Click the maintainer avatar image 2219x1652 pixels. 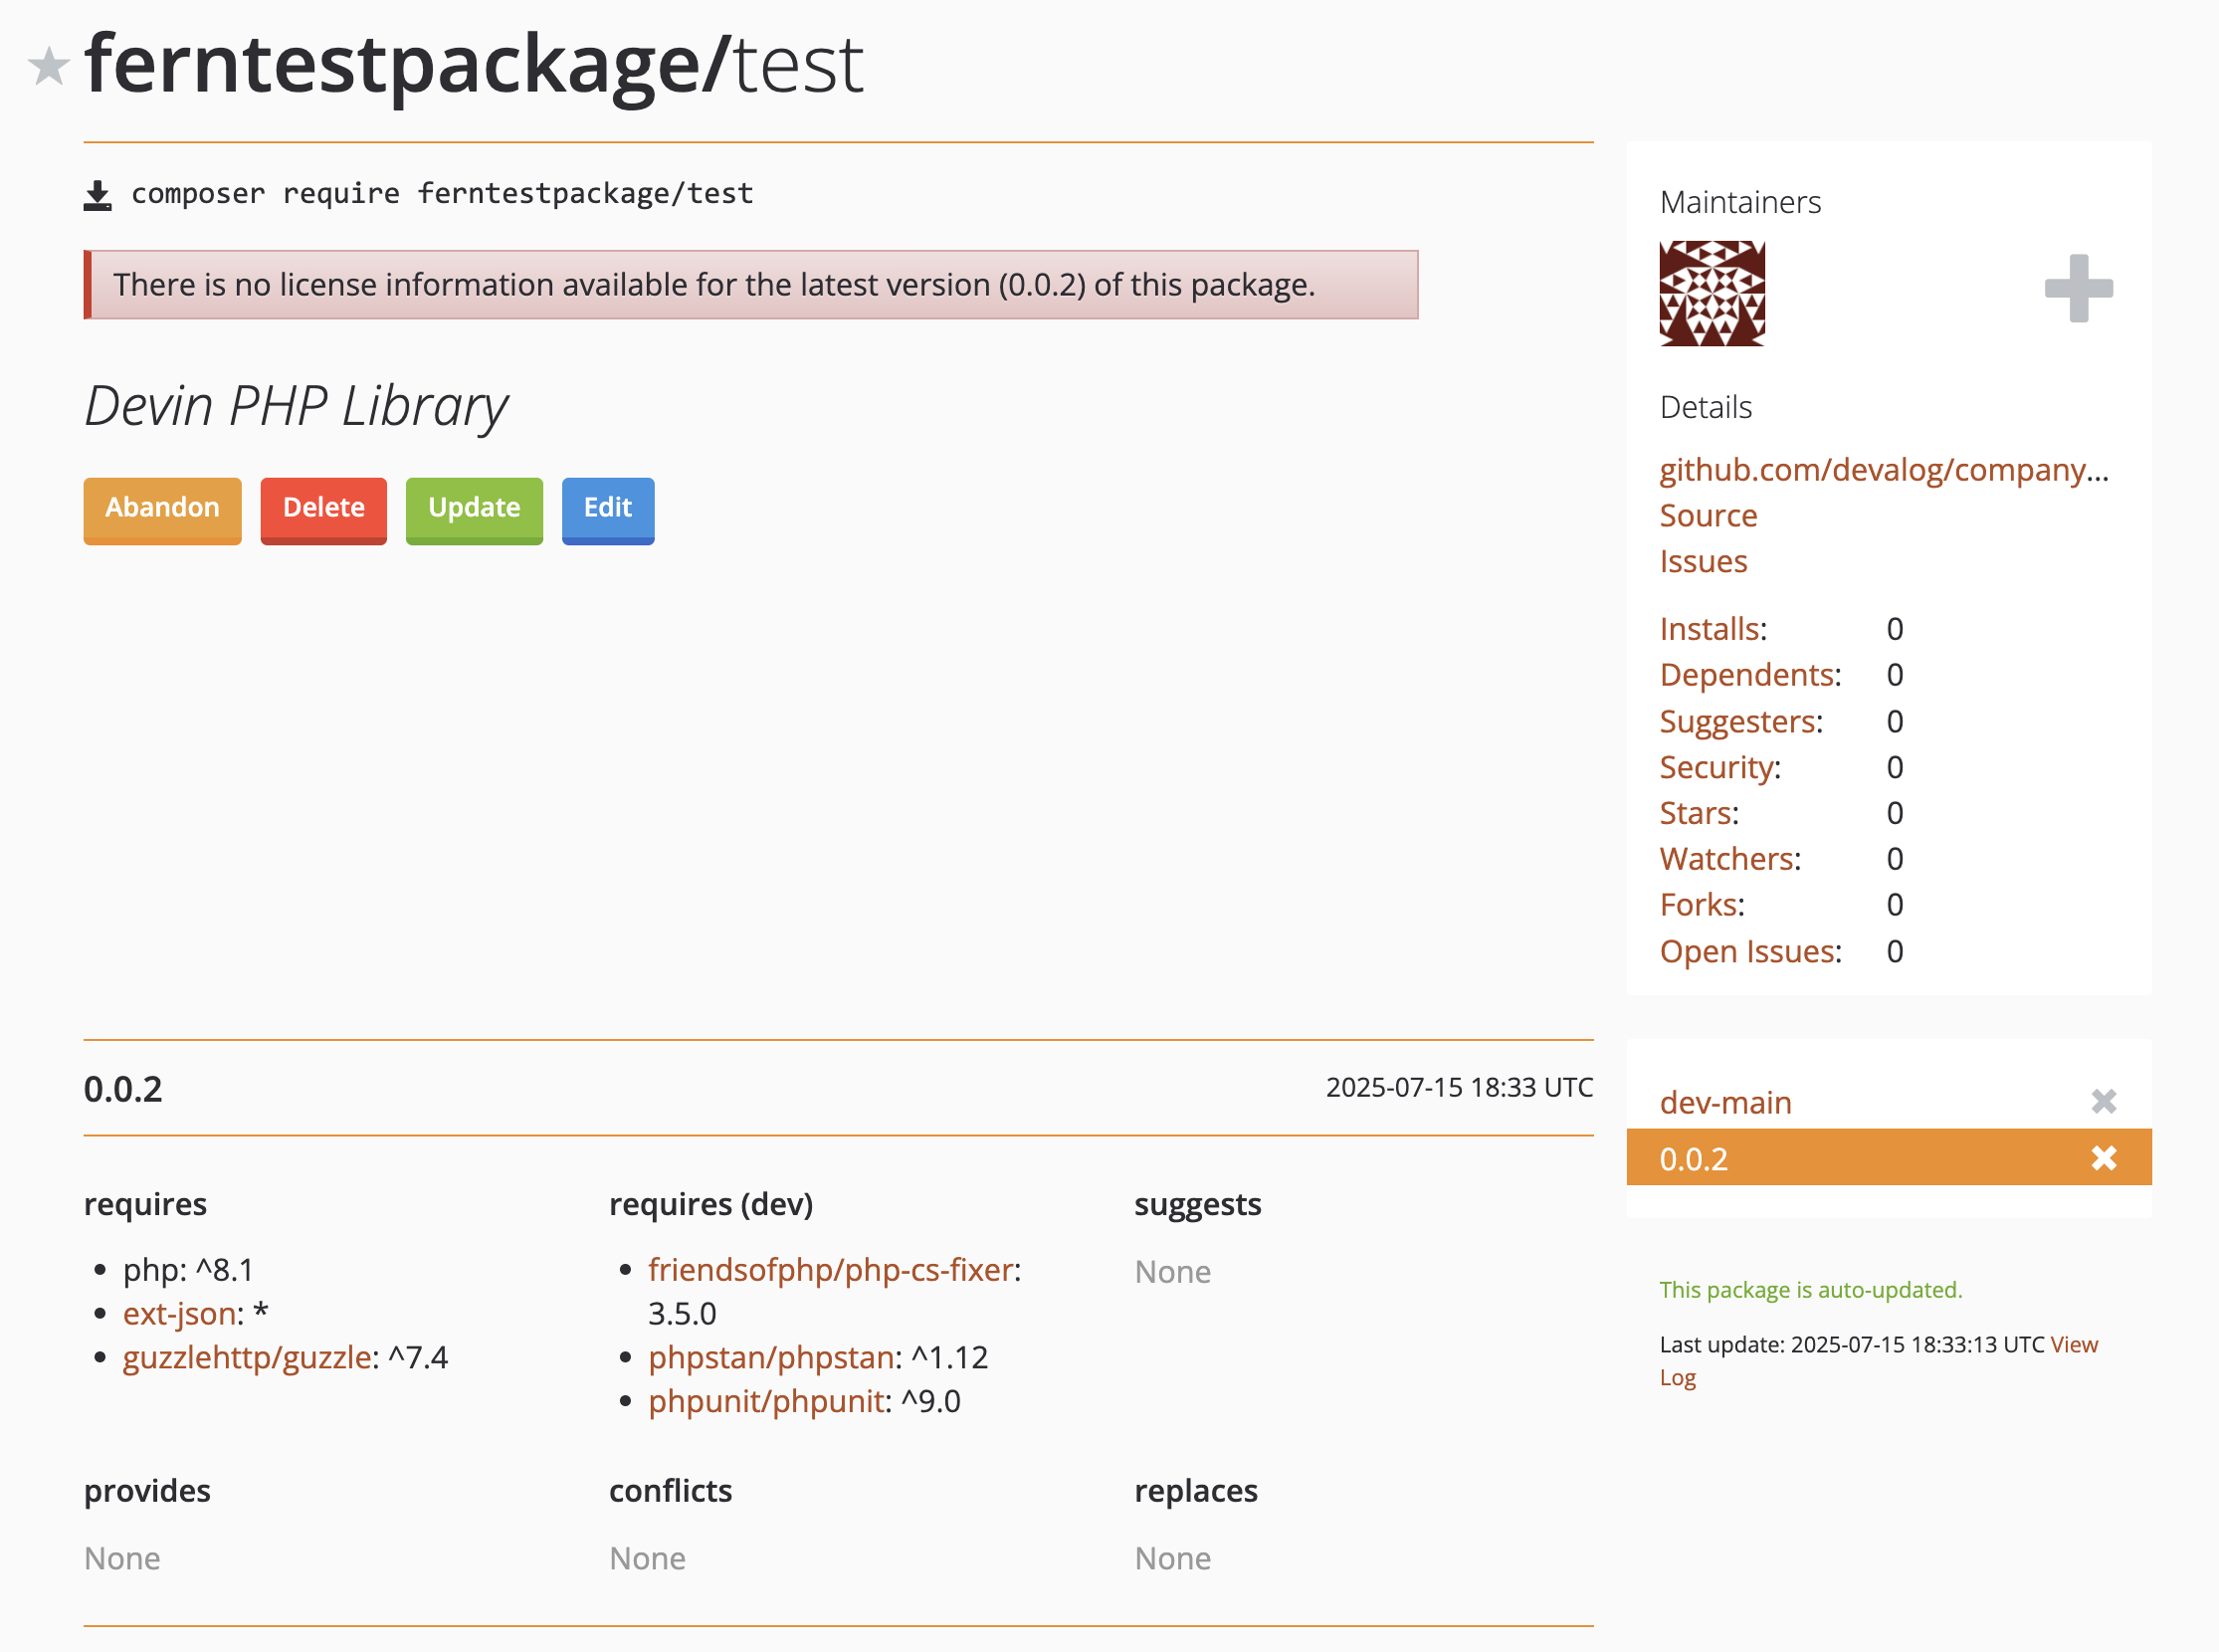coord(1712,295)
